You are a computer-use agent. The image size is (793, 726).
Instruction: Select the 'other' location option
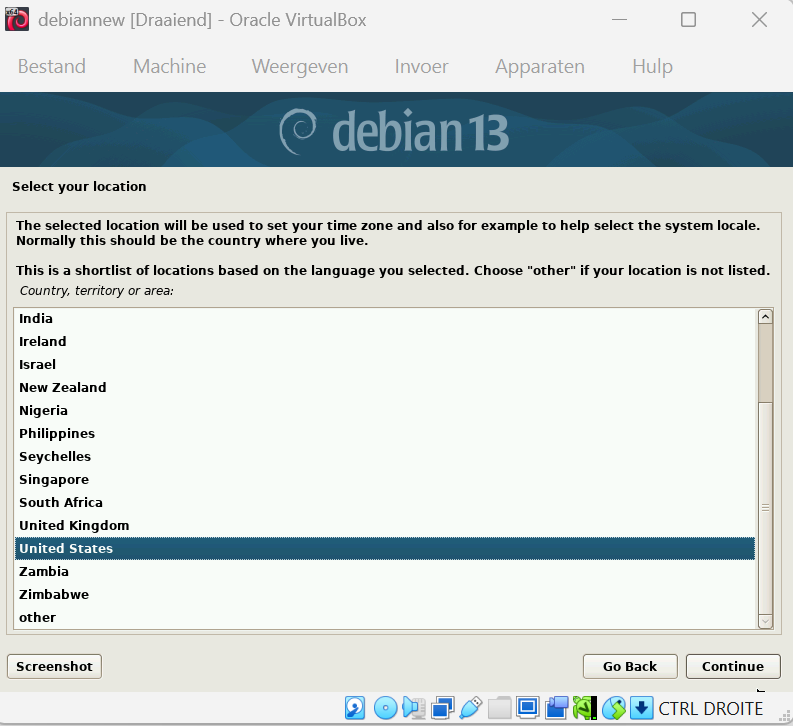pyautogui.click(x=384, y=617)
